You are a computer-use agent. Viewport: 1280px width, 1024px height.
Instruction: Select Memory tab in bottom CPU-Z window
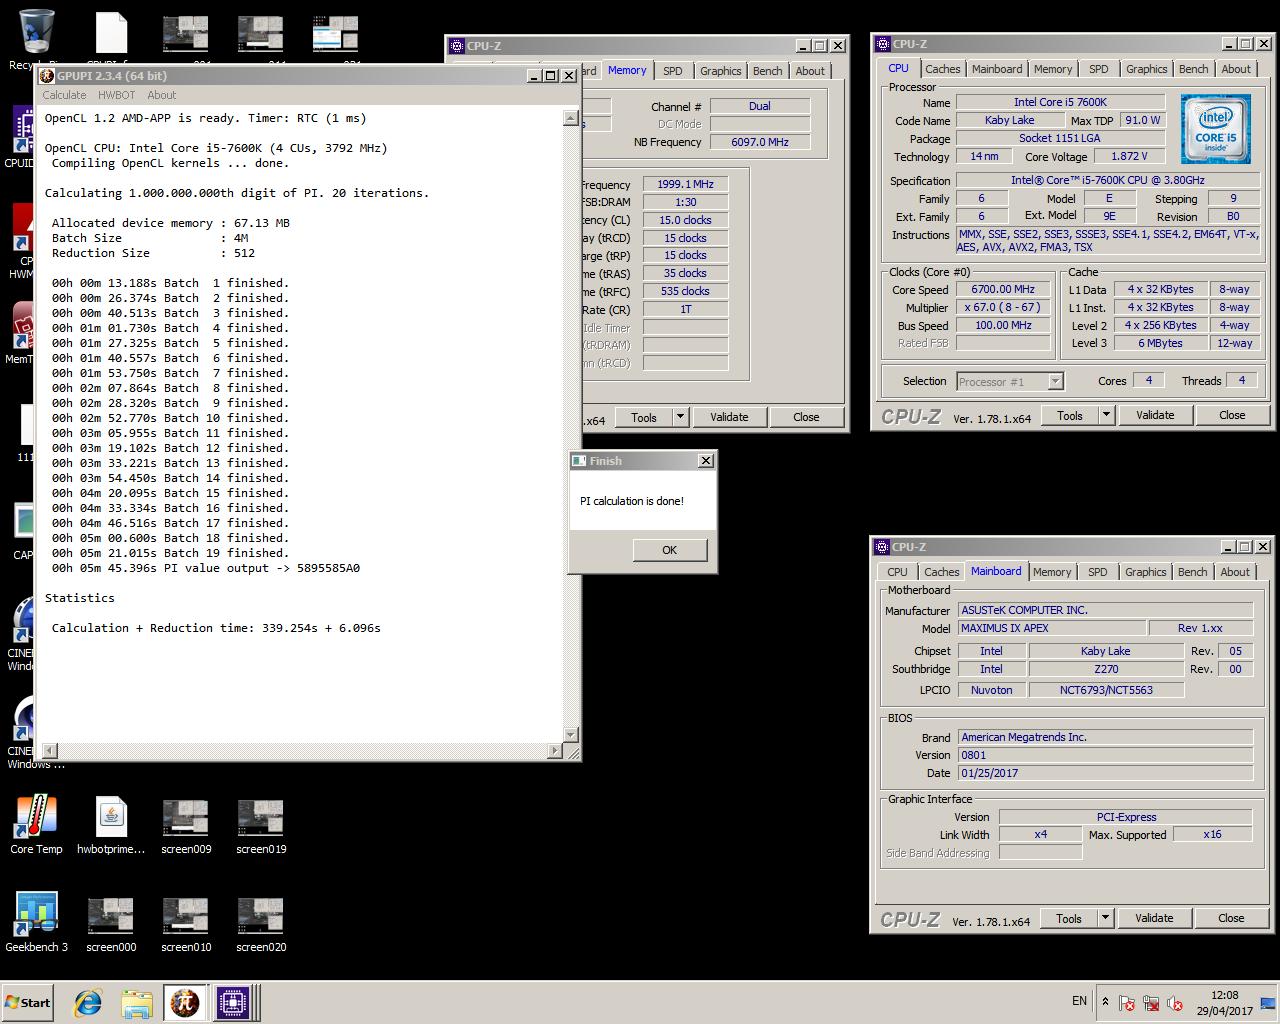pyautogui.click(x=1052, y=572)
